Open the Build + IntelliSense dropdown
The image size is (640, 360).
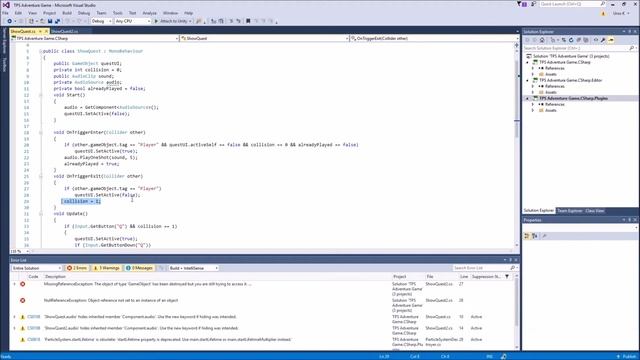[x=193, y=268]
